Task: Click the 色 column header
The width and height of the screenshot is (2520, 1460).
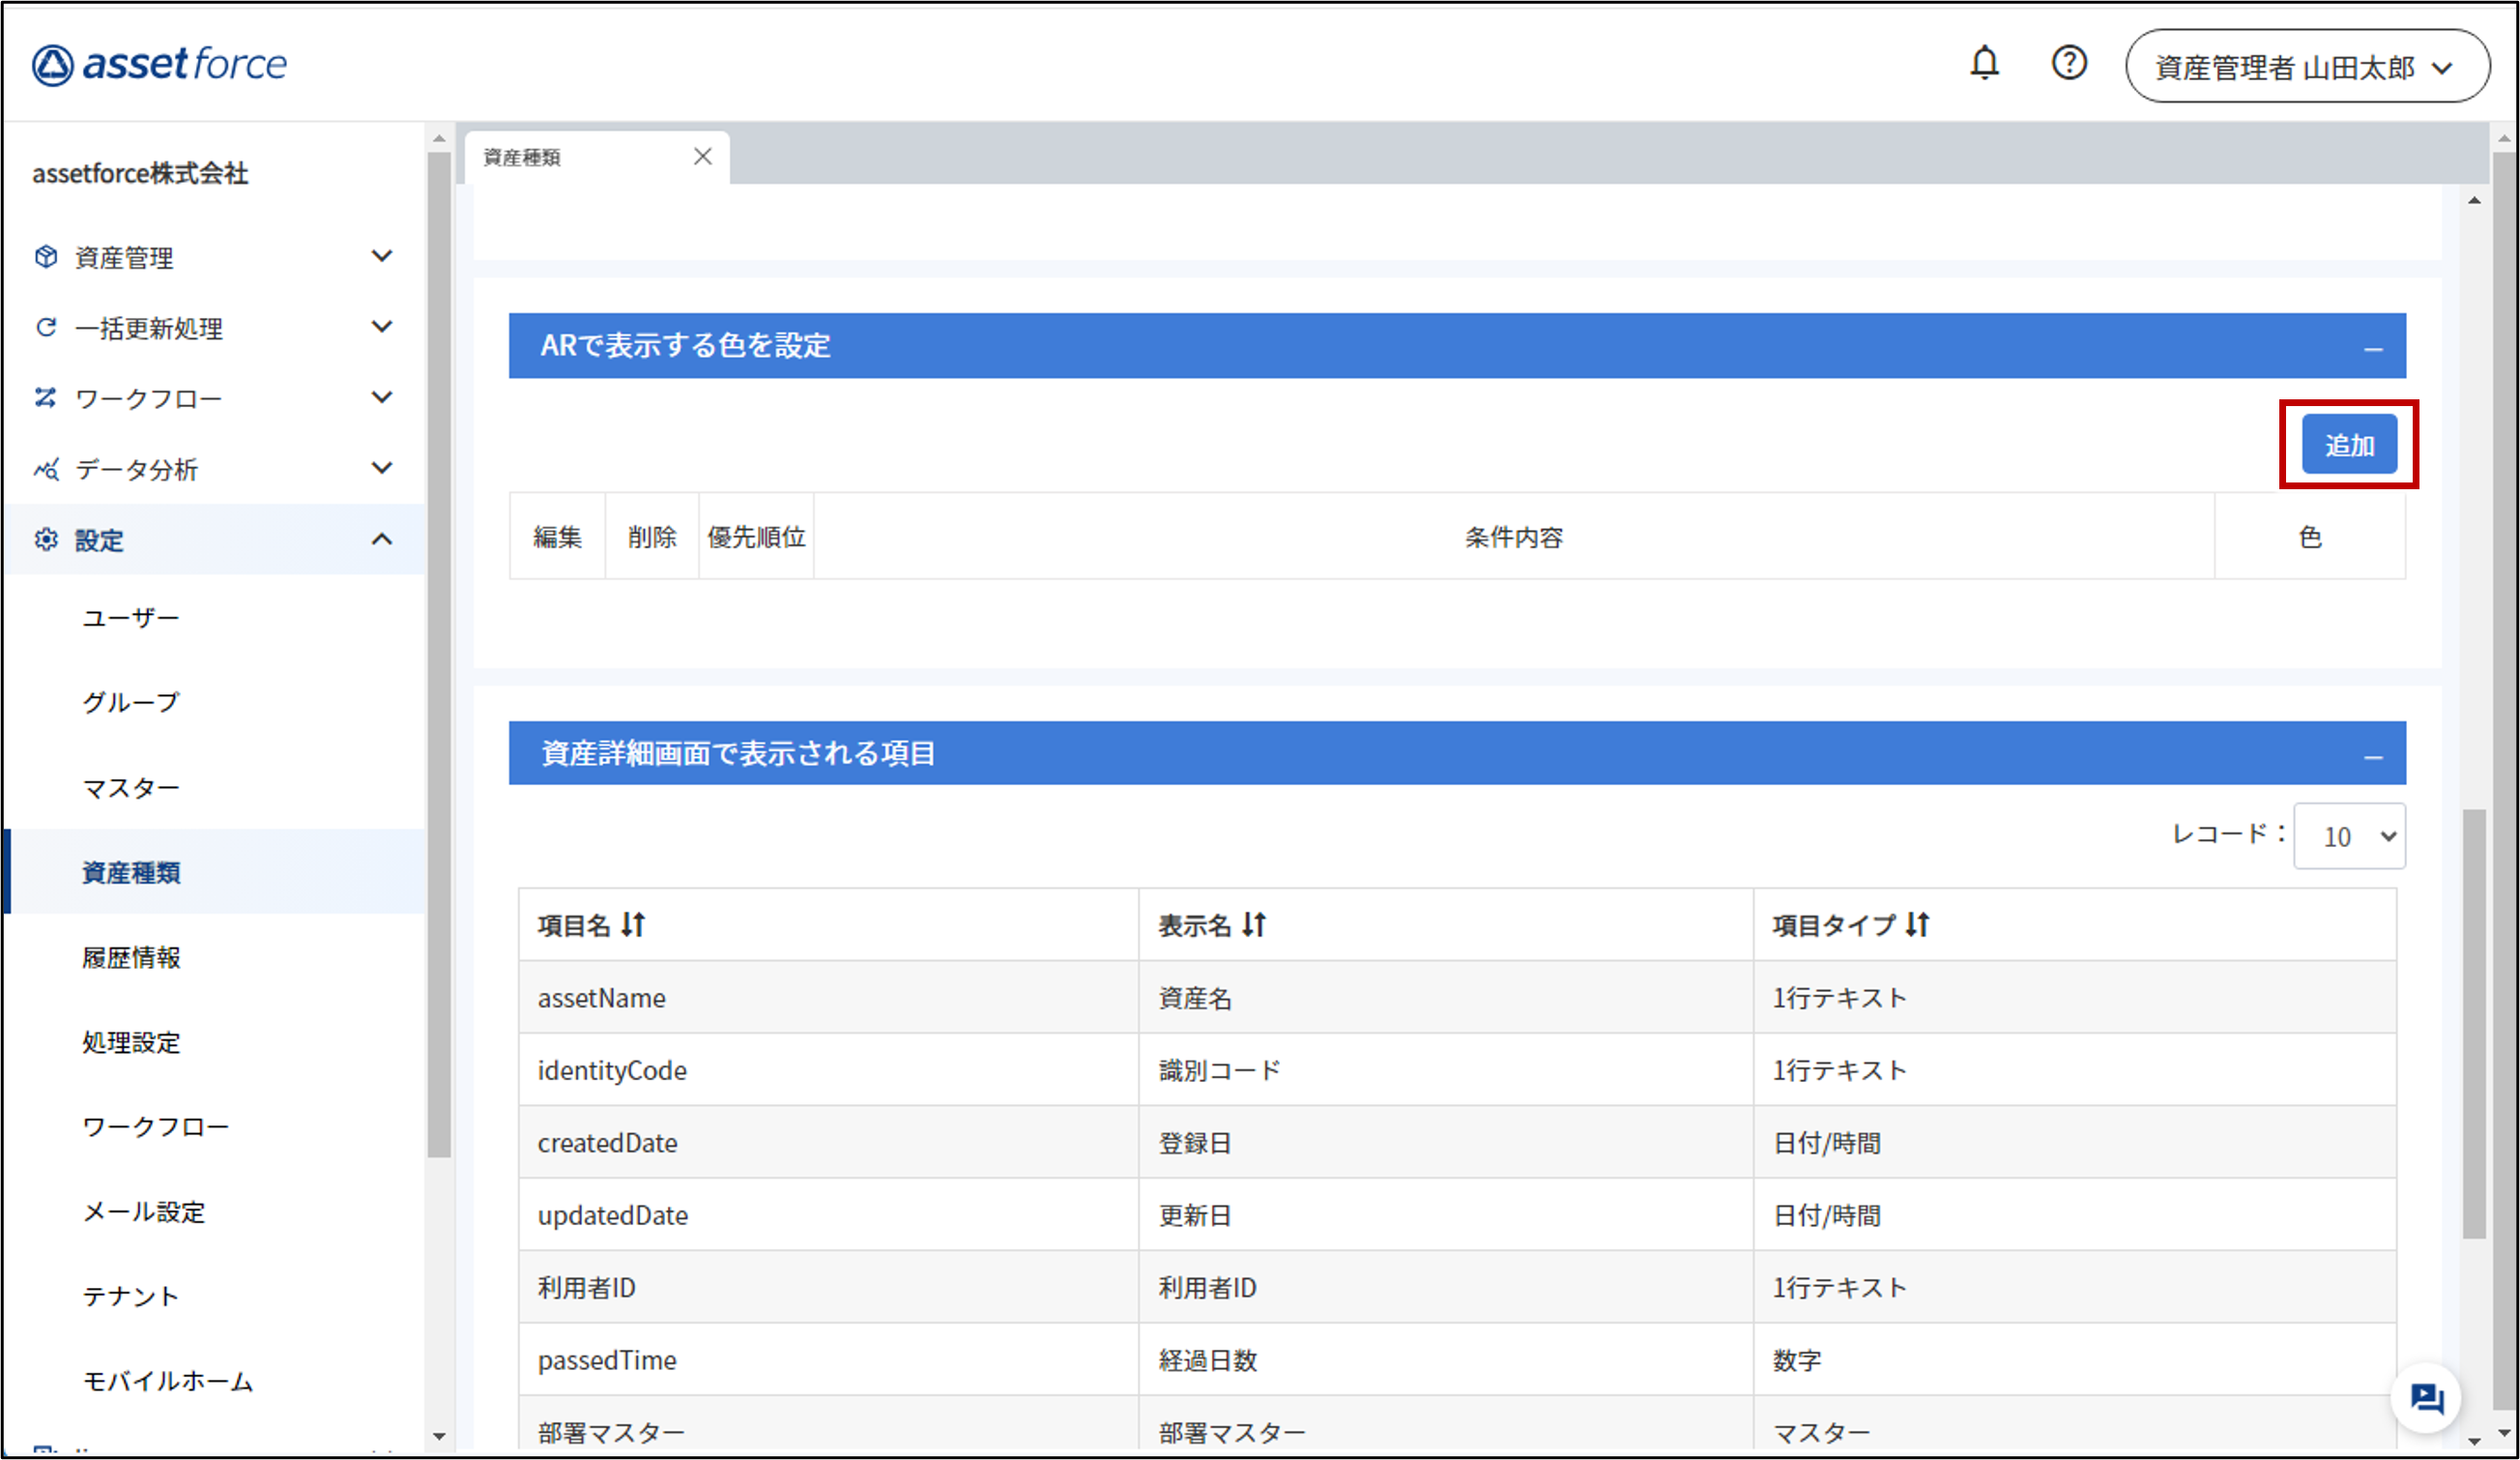Action: point(2310,537)
